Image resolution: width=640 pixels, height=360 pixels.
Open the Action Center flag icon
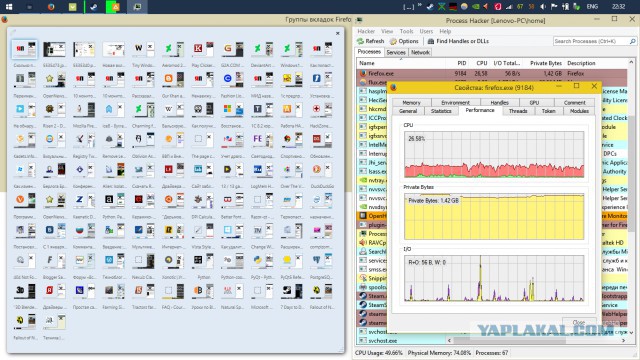[x=554, y=7]
